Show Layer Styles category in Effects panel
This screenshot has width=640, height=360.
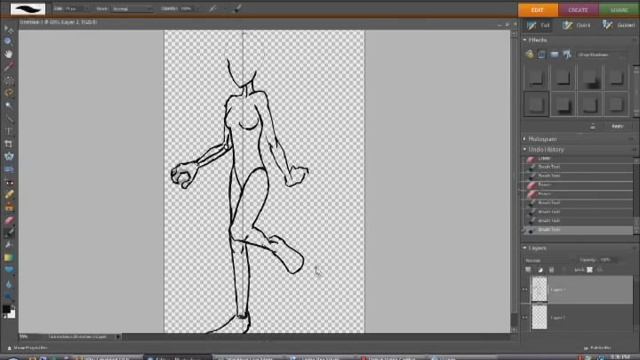tap(542, 54)
